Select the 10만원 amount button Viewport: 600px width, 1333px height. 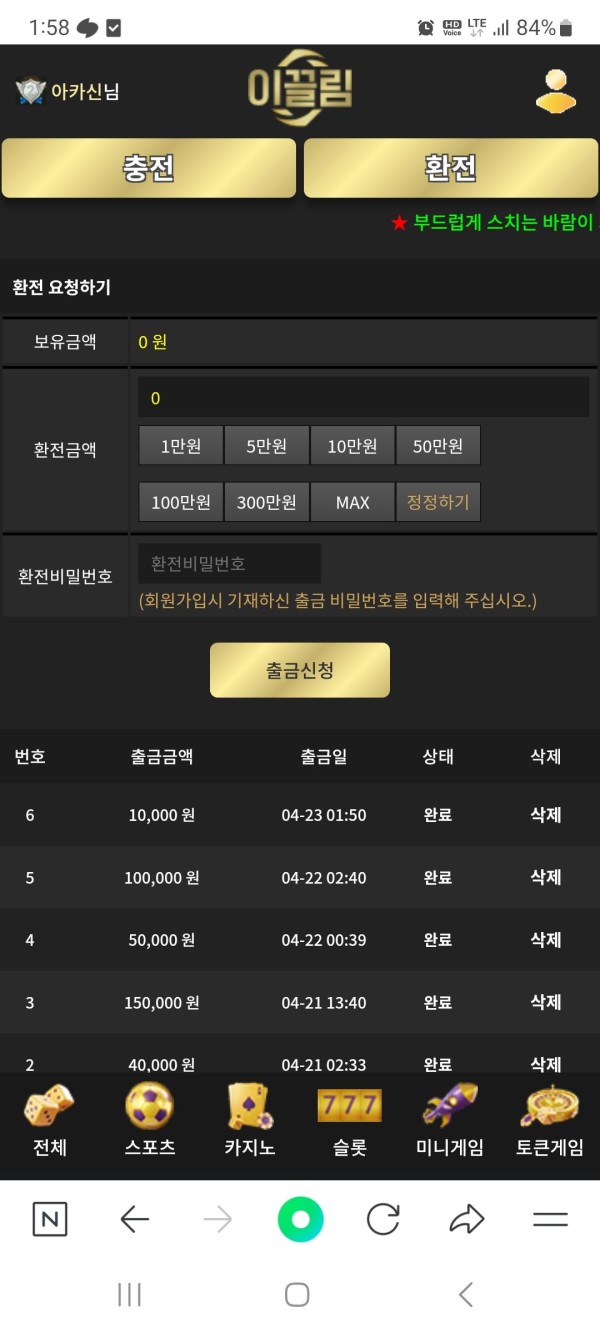click(x=353, y=446)
